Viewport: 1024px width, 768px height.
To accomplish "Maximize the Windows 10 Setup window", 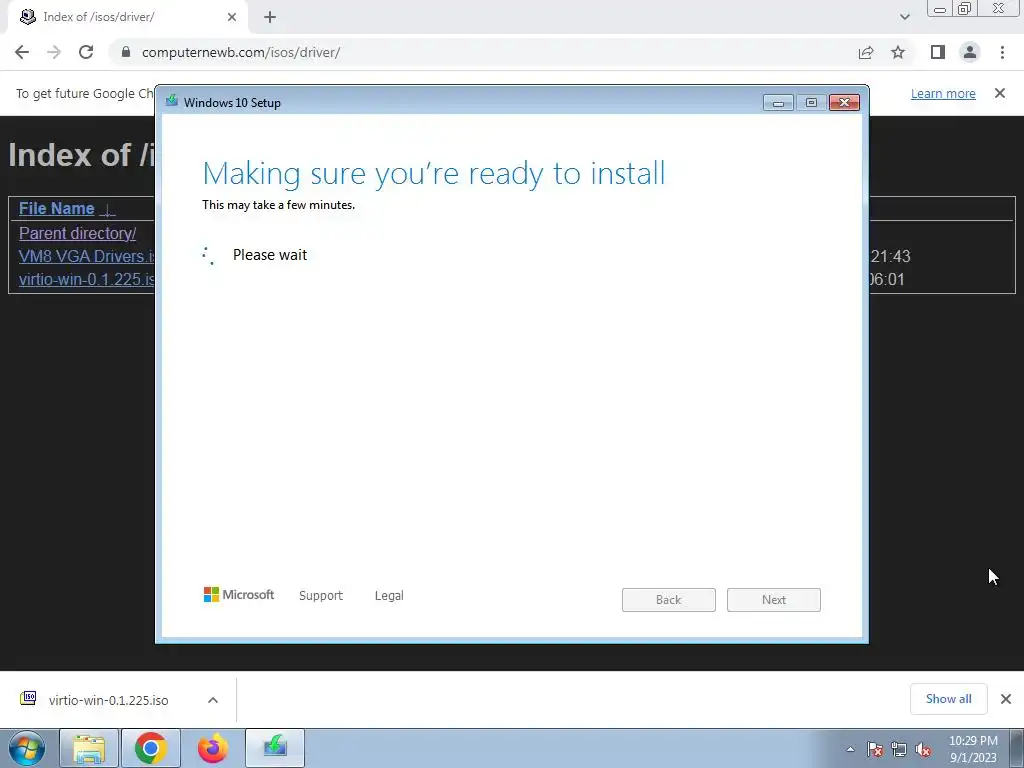I will click(811, 103).
